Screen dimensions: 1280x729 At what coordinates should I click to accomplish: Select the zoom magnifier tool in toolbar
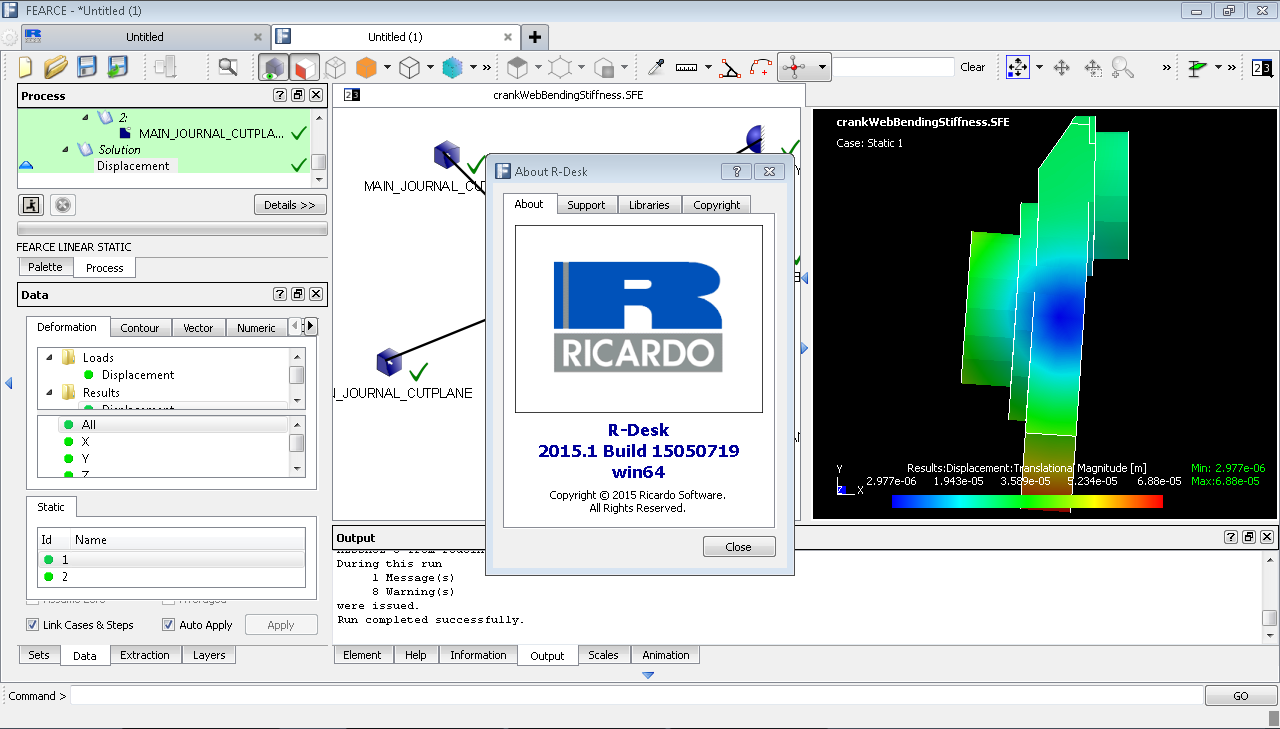pyautogui.click(x=1123, y=67)
